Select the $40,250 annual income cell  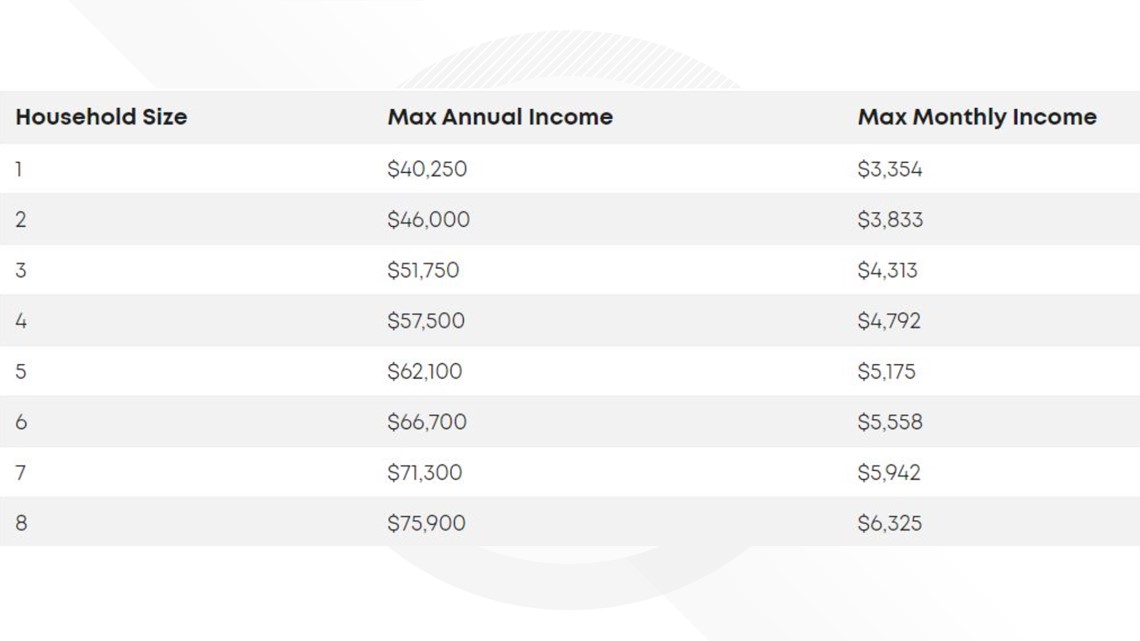(x=427, y=169)
